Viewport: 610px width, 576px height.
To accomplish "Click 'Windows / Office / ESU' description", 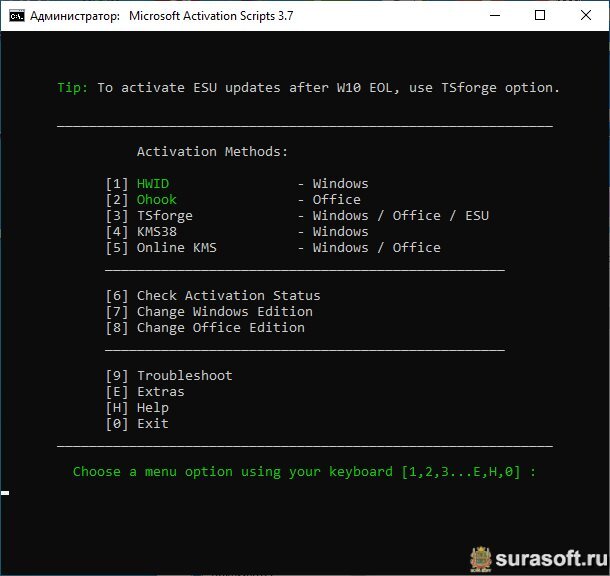I will [x=401, y=215].
